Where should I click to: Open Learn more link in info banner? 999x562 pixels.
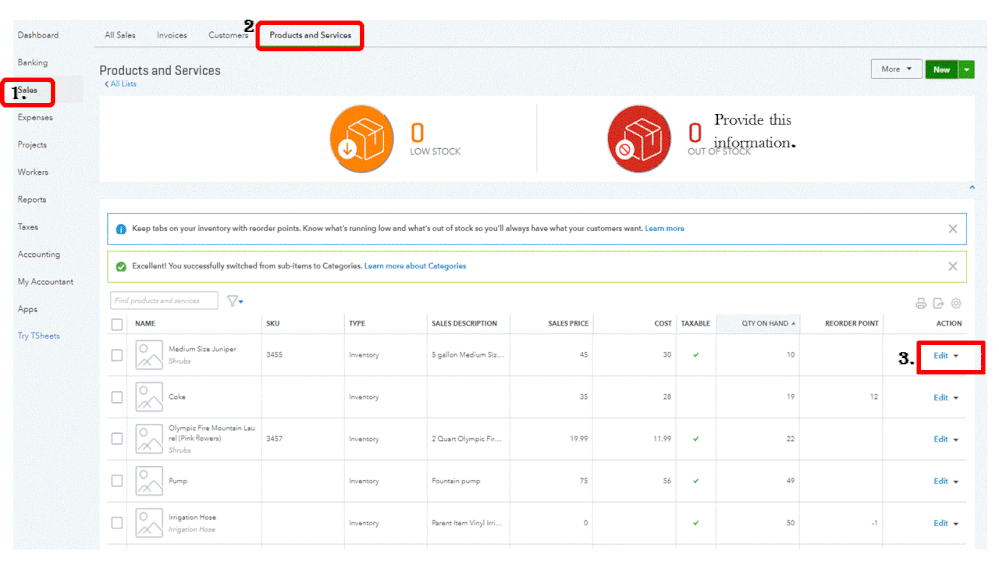point(665,228)
